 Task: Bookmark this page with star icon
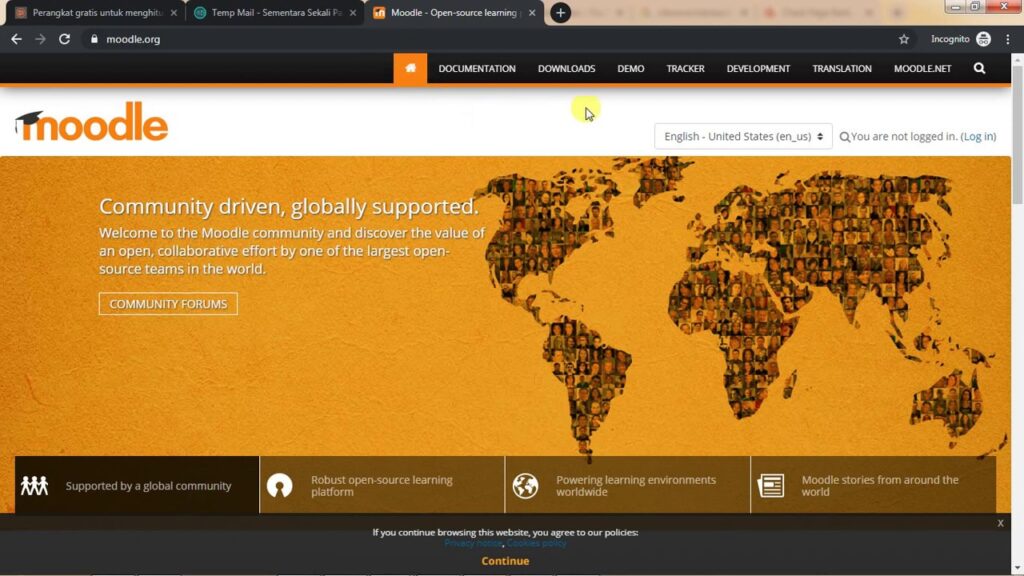(904, 39)
